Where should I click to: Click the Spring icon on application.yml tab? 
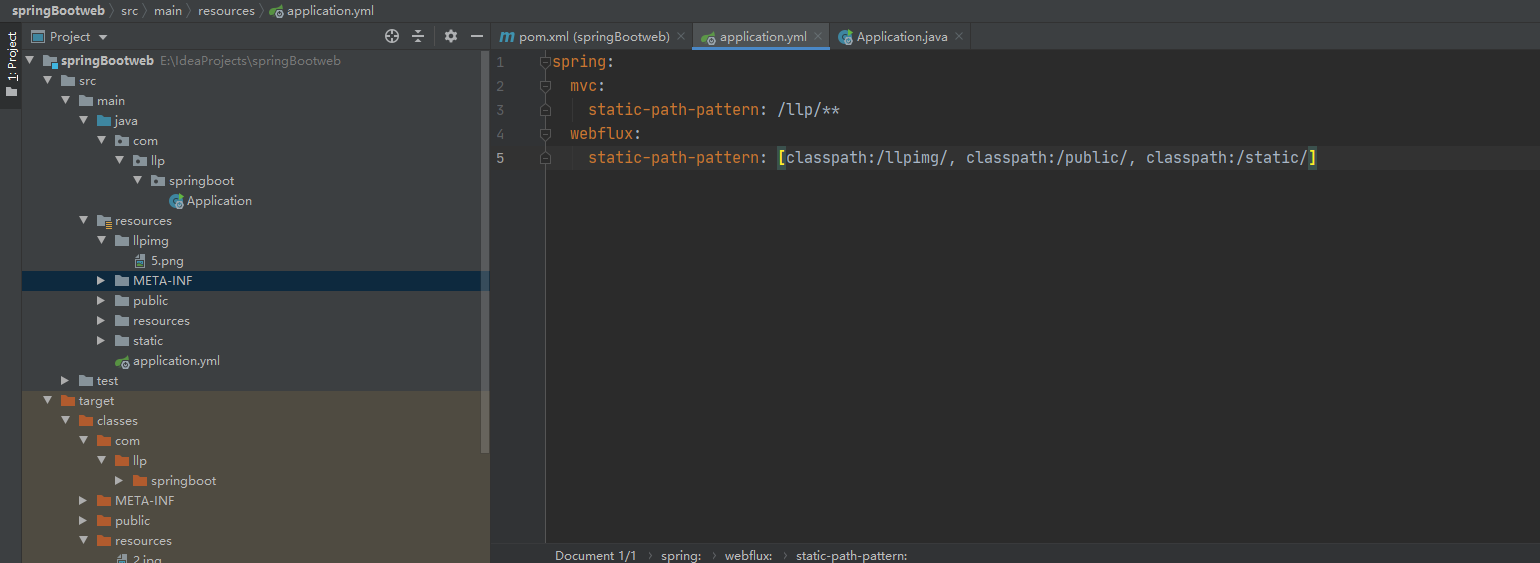point(708,37)
